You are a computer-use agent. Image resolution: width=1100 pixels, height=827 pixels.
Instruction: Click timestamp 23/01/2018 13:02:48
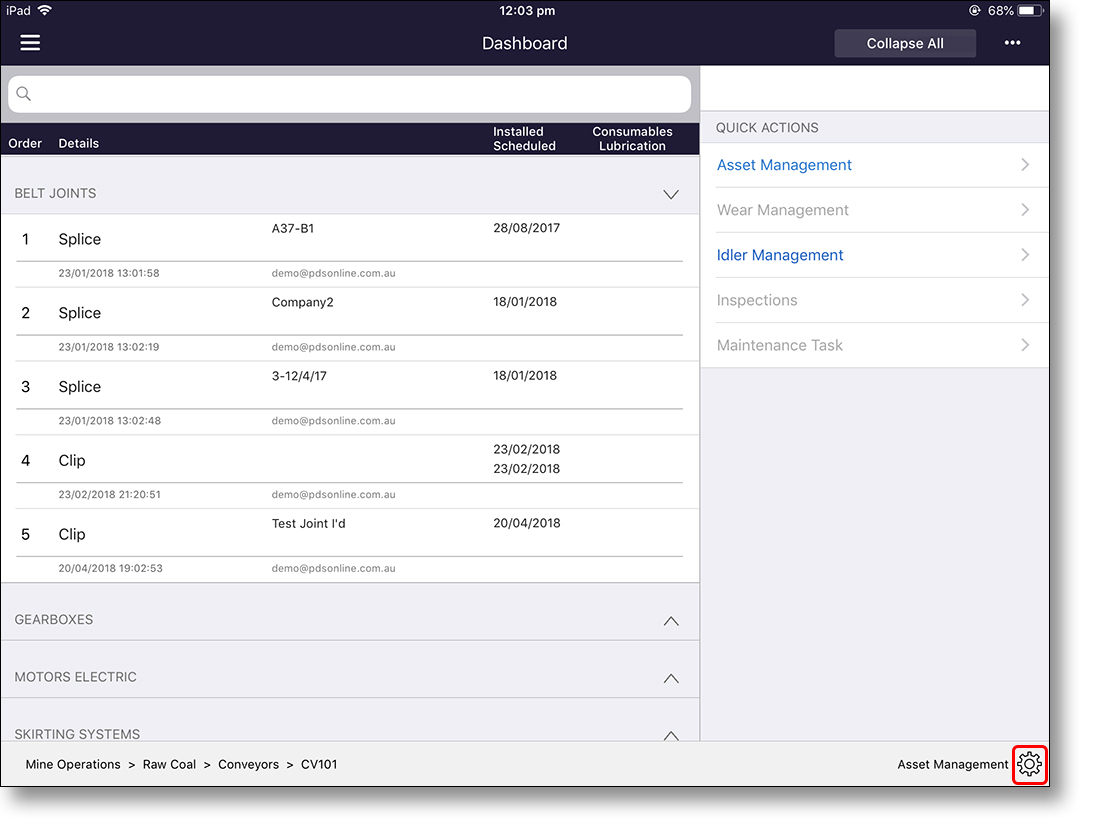[x=109, y=421]
